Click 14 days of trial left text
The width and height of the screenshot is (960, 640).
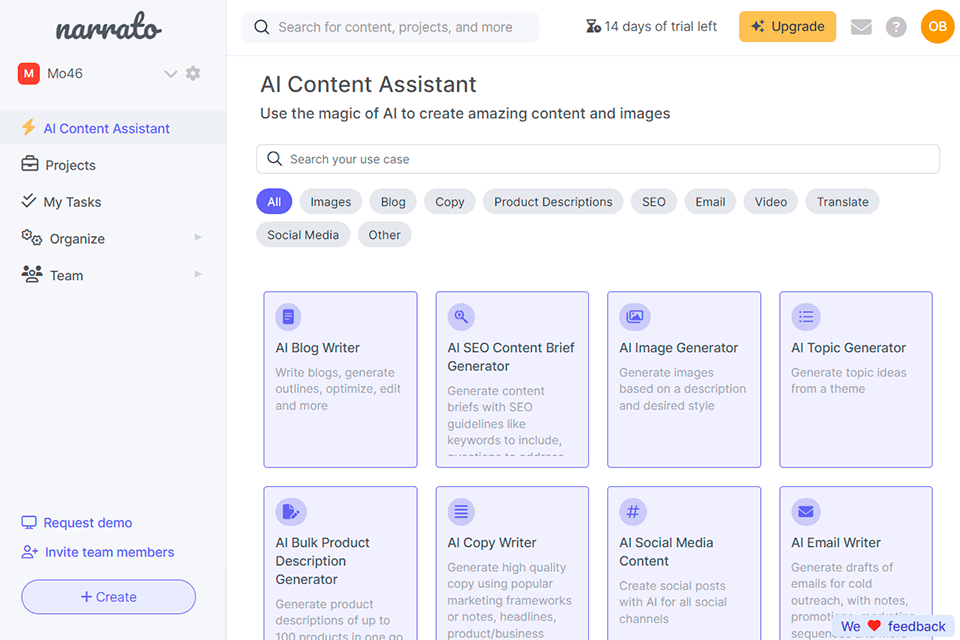coord(660,26)
